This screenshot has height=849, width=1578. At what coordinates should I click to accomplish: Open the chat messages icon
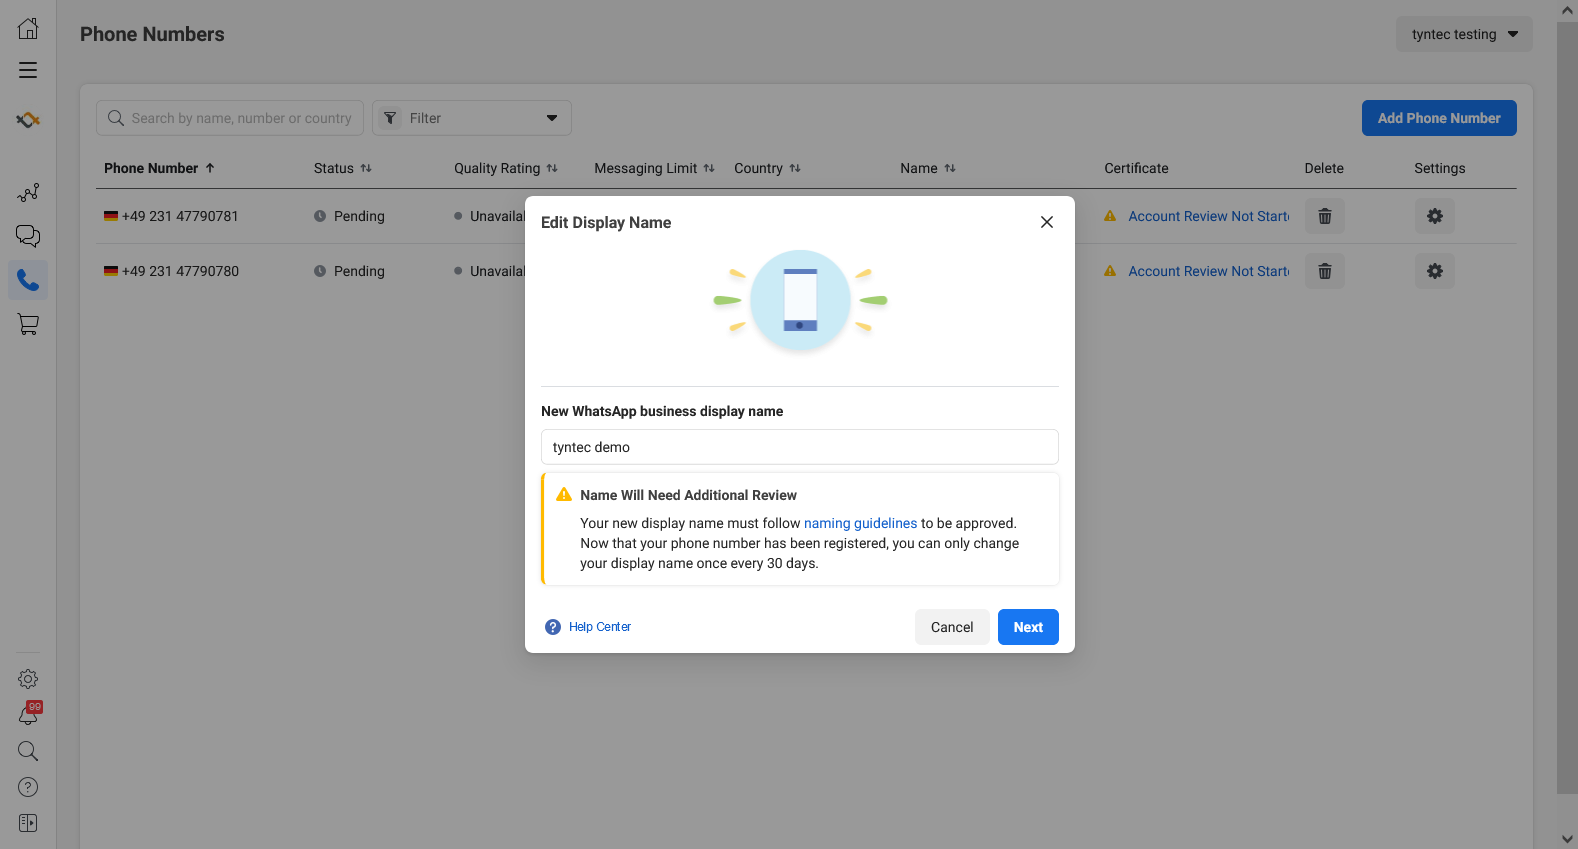point(28,236)
